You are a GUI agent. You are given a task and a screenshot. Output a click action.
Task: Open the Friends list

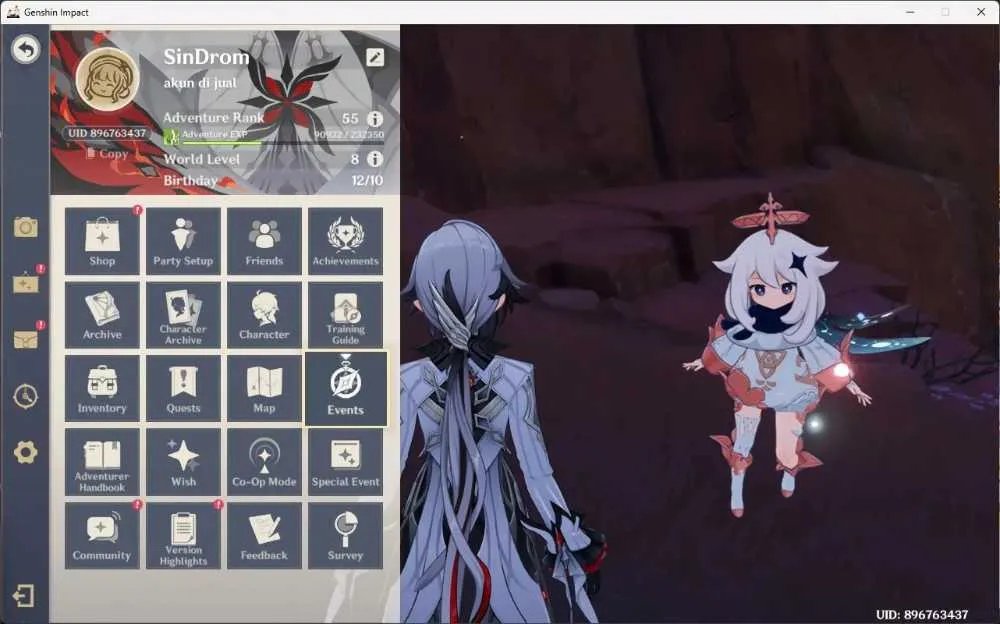click(x=264, y=241)
